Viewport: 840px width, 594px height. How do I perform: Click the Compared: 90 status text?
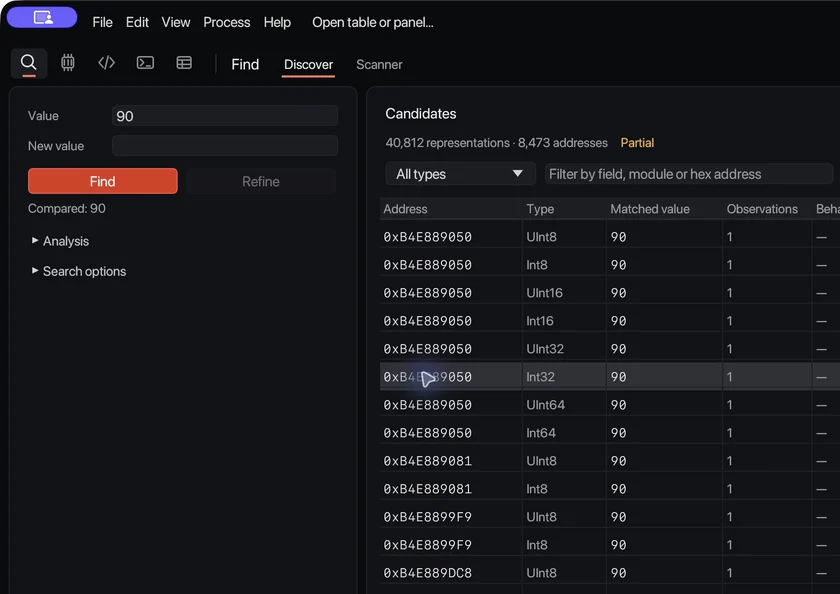coord(66,208)
